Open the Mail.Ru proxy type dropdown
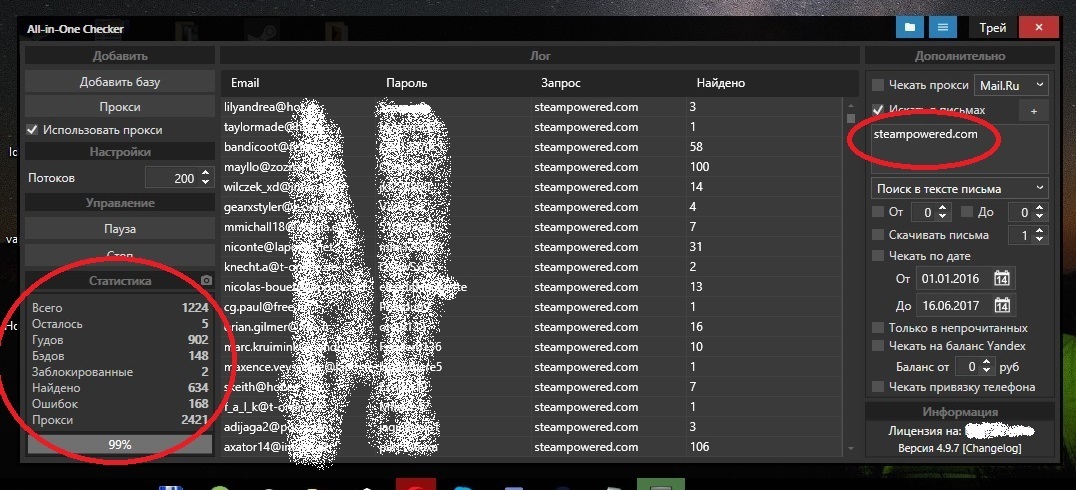The width and height of the screenshot is (1076, 490). [1011, 85]
